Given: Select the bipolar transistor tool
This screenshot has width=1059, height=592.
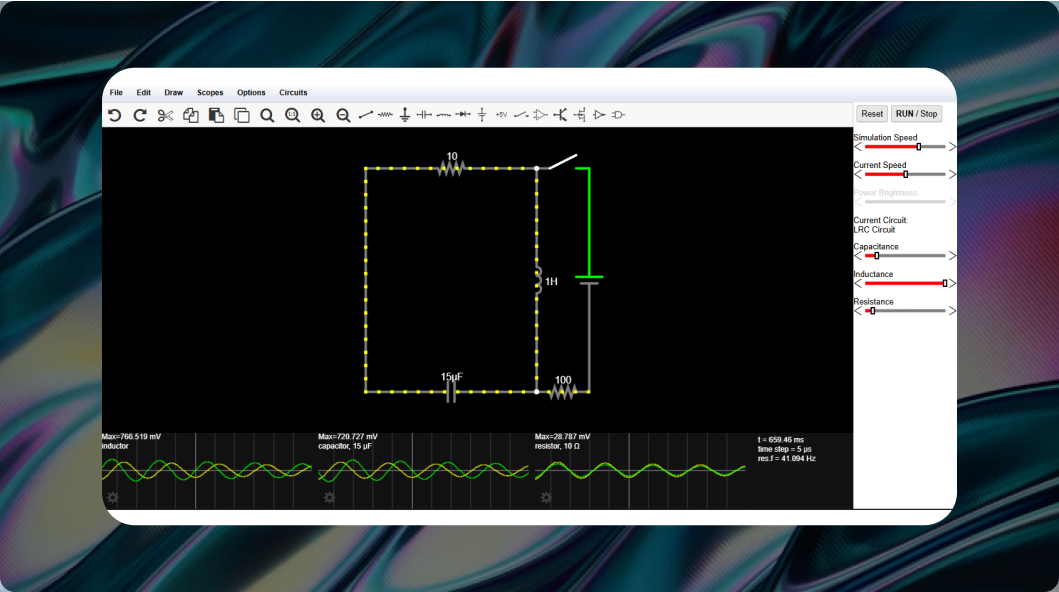Looking at the screenshot, I should click(x=560, y=115).
